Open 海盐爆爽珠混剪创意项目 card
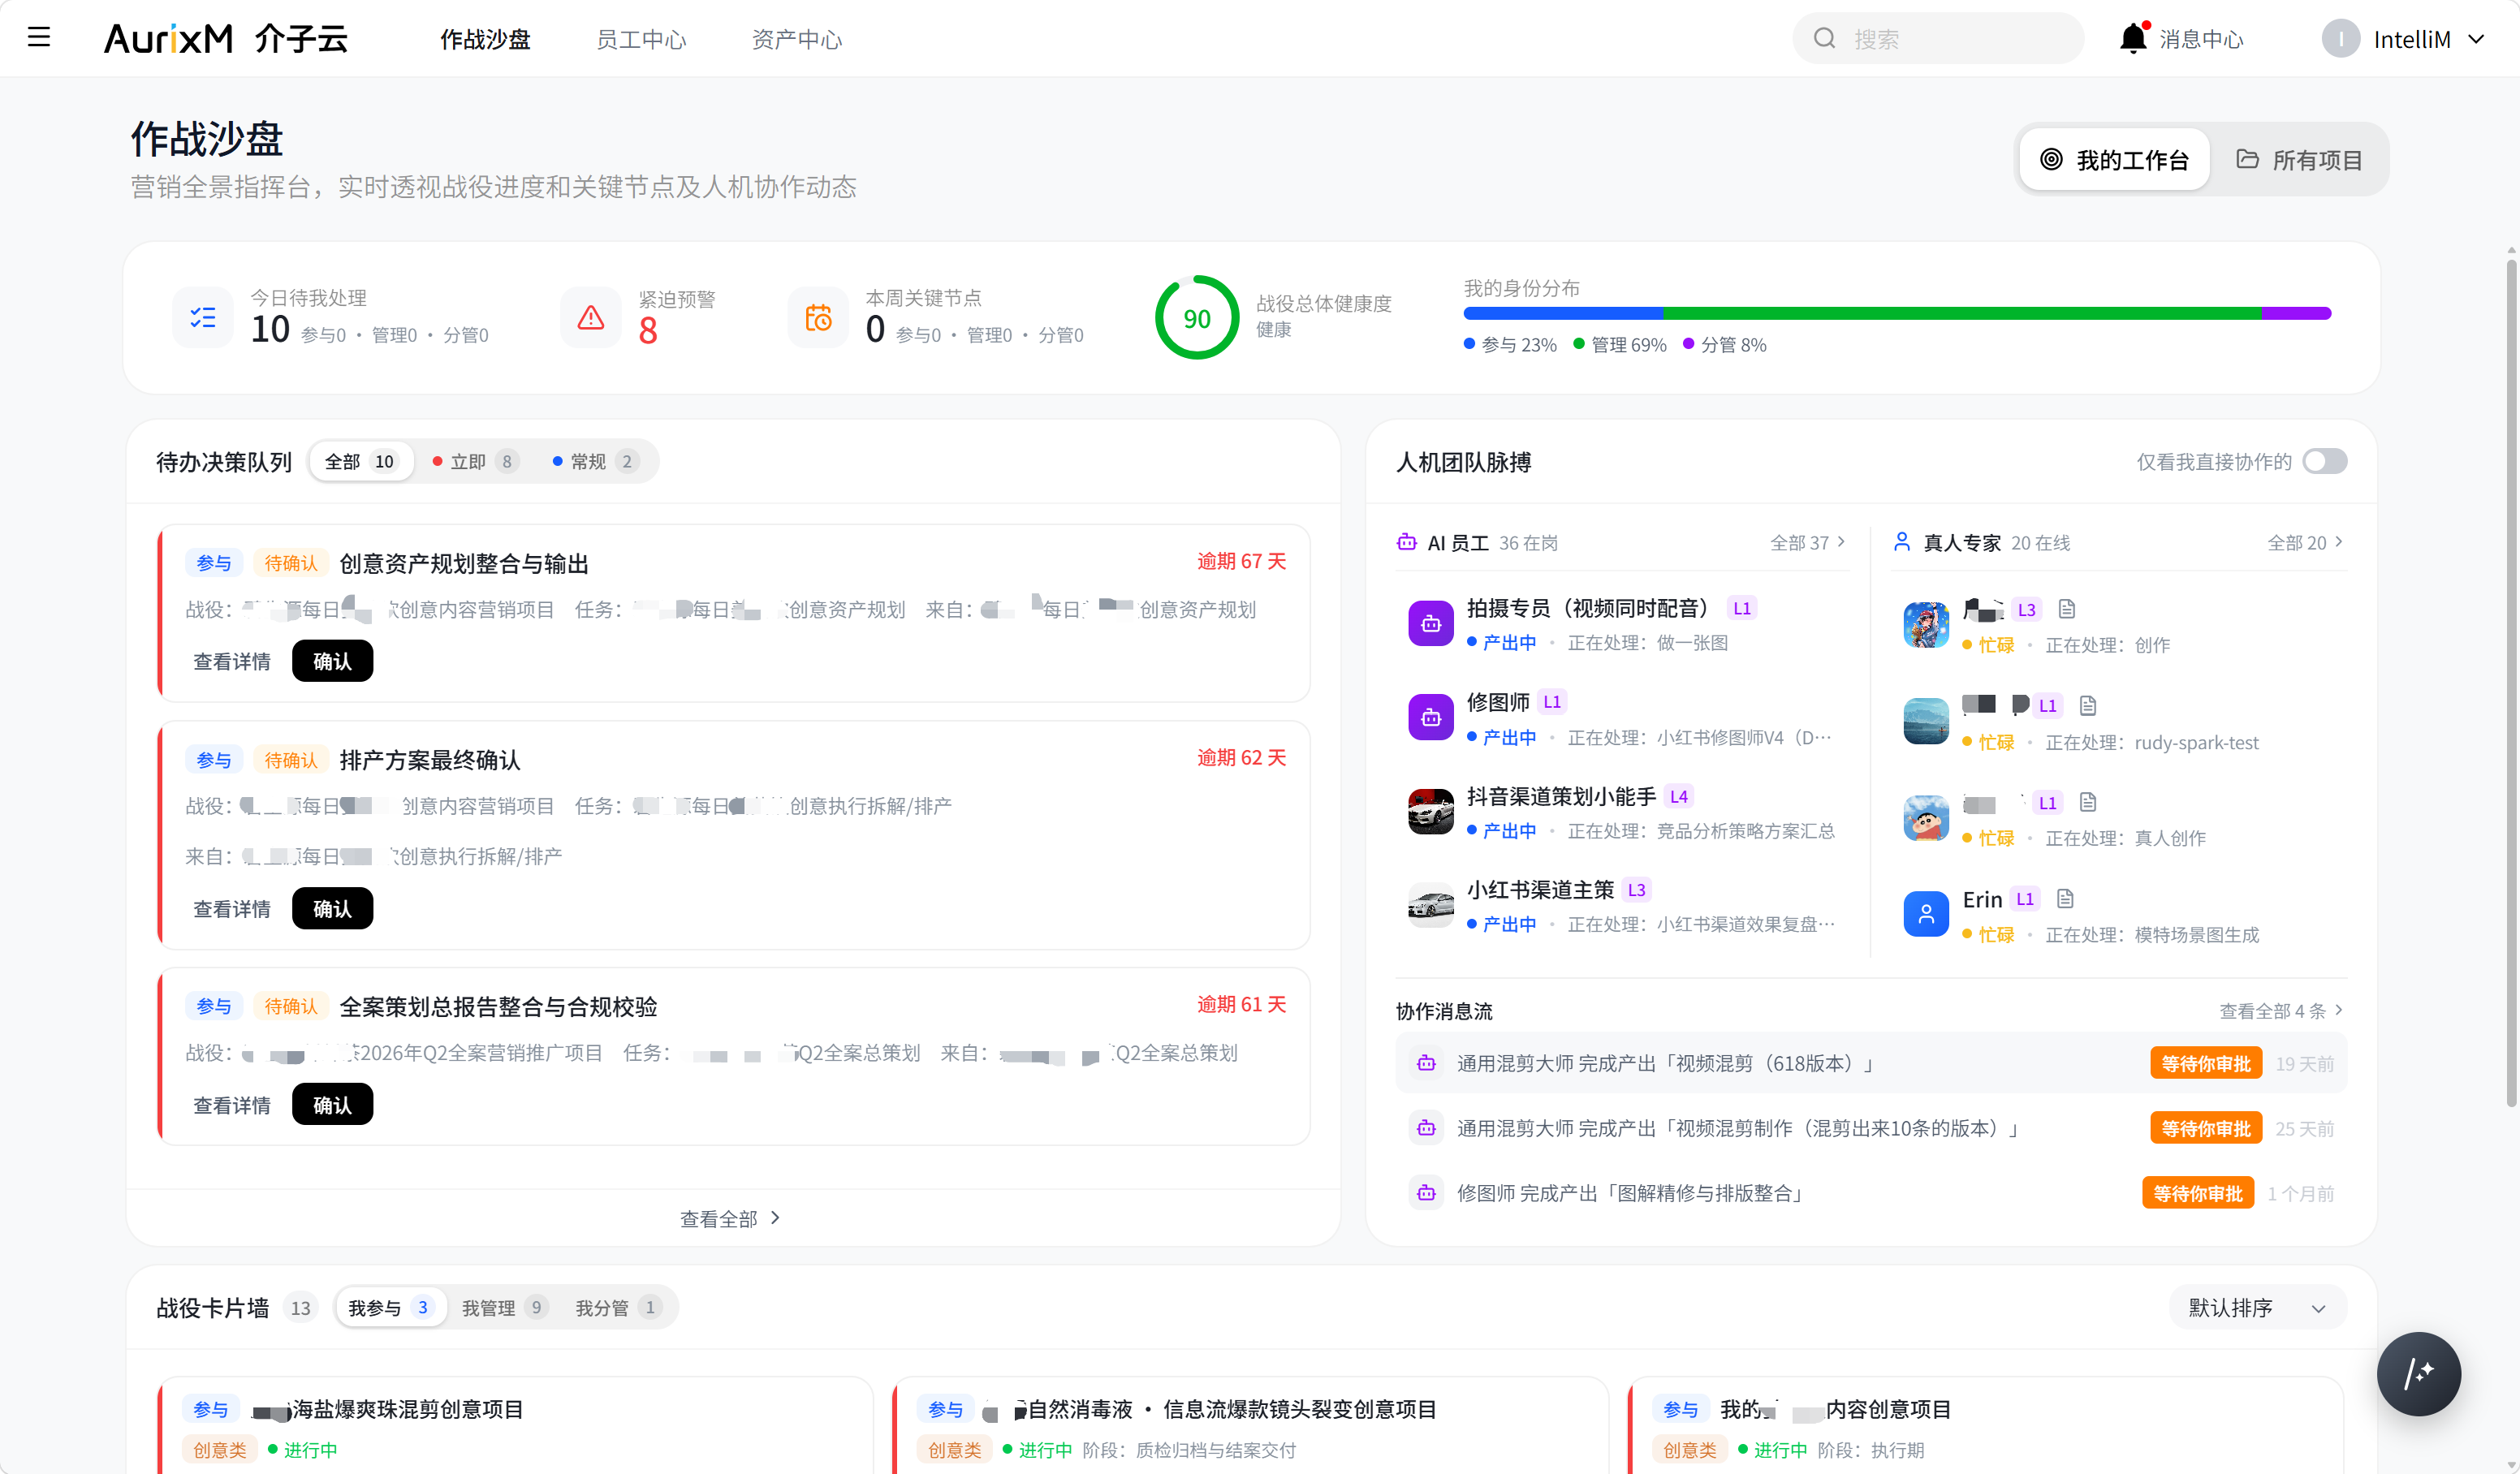The width and height of the screenshot is (2520, 1474). [x=515, y=1425]
